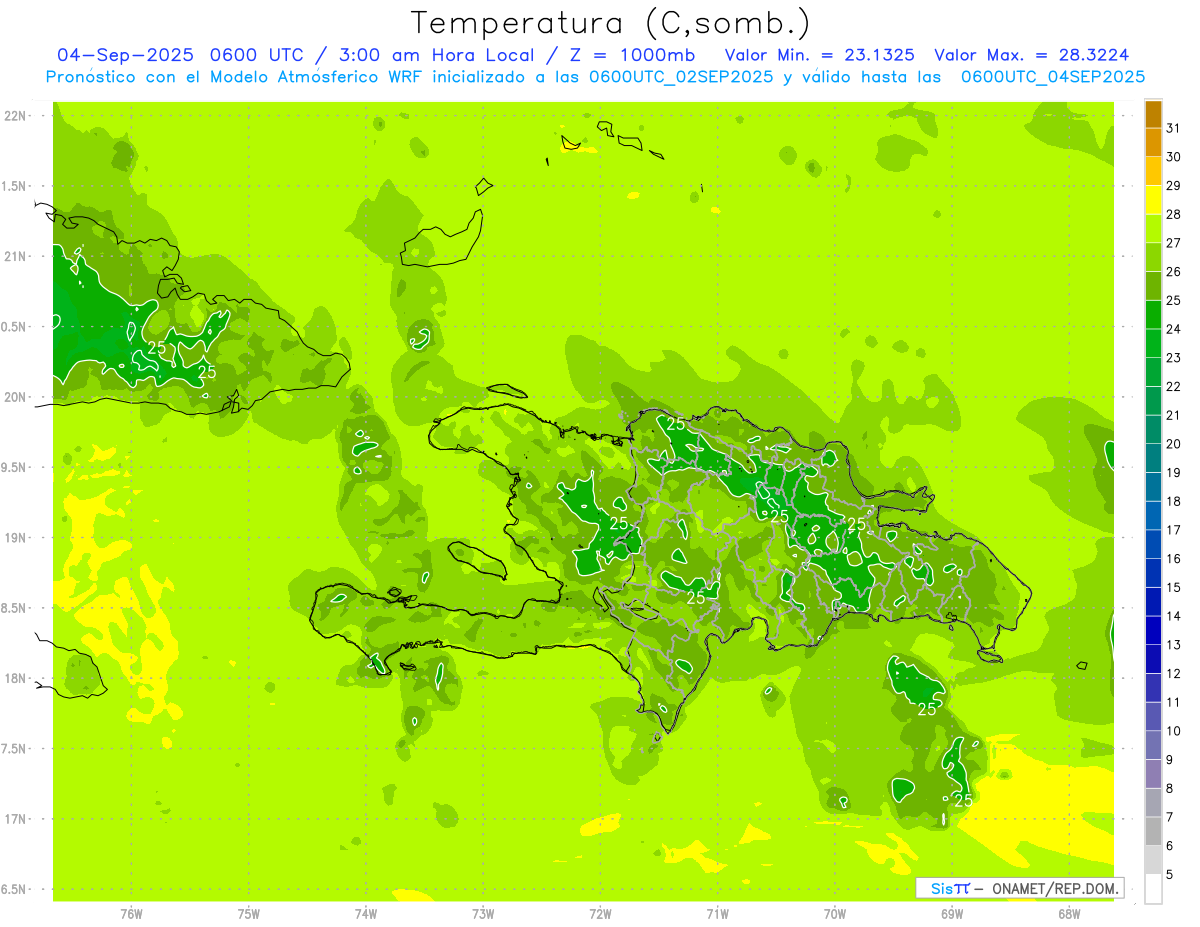Viewport: 1200px width, 927px height.
Task: Click the white swatch below colorbar value 5
Action: (1153, 889)
